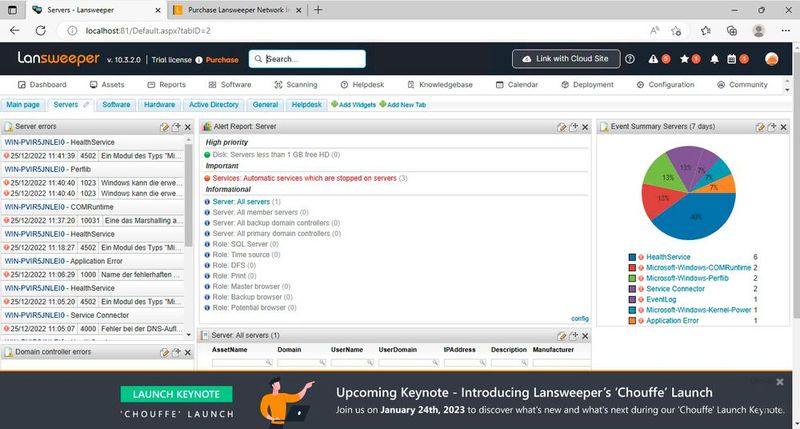Edit the Server: All servers widget
The width and height of the screenshot is (800, 429).
coord(562,336)
